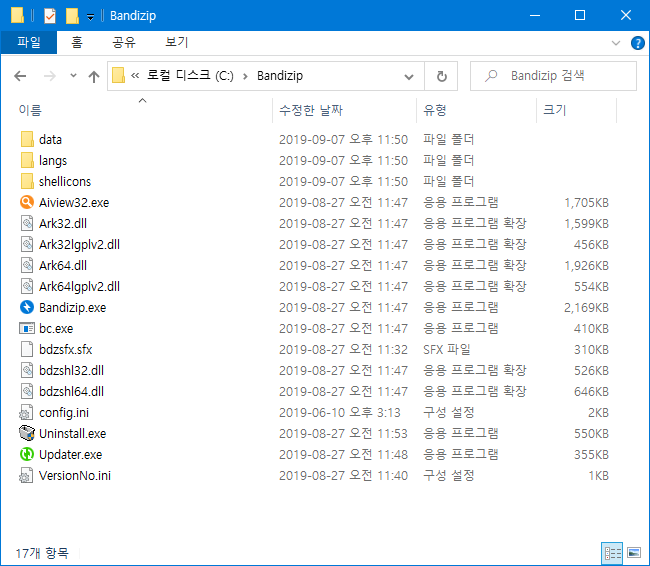The width and height of the screenshot is (650, 566).
Task: Go forward with the right arrow
Action: click(50, 76)
